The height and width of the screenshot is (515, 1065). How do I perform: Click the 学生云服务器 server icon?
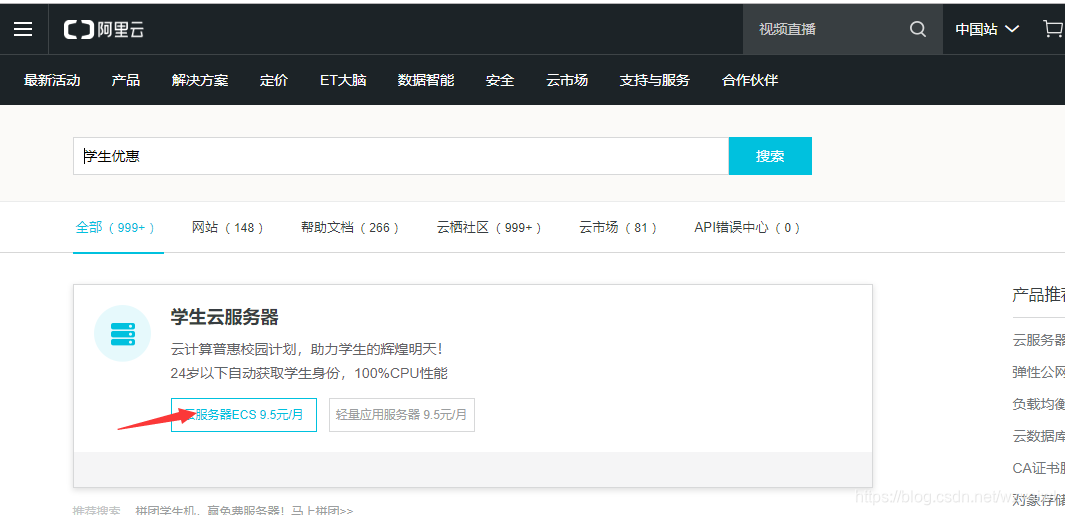tap(122, 333)
